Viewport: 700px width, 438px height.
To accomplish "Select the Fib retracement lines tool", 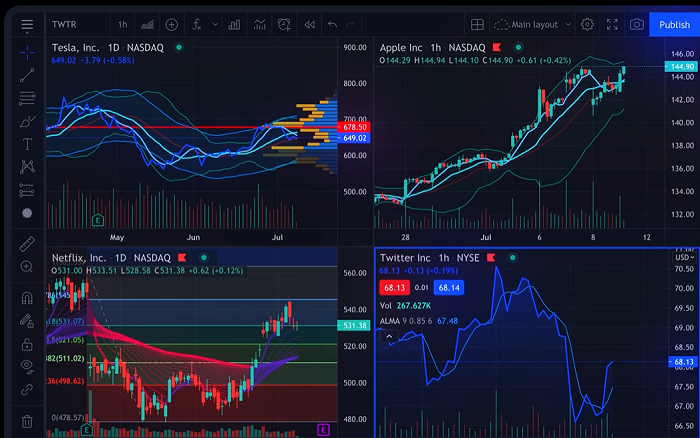I will coord(27,98).
